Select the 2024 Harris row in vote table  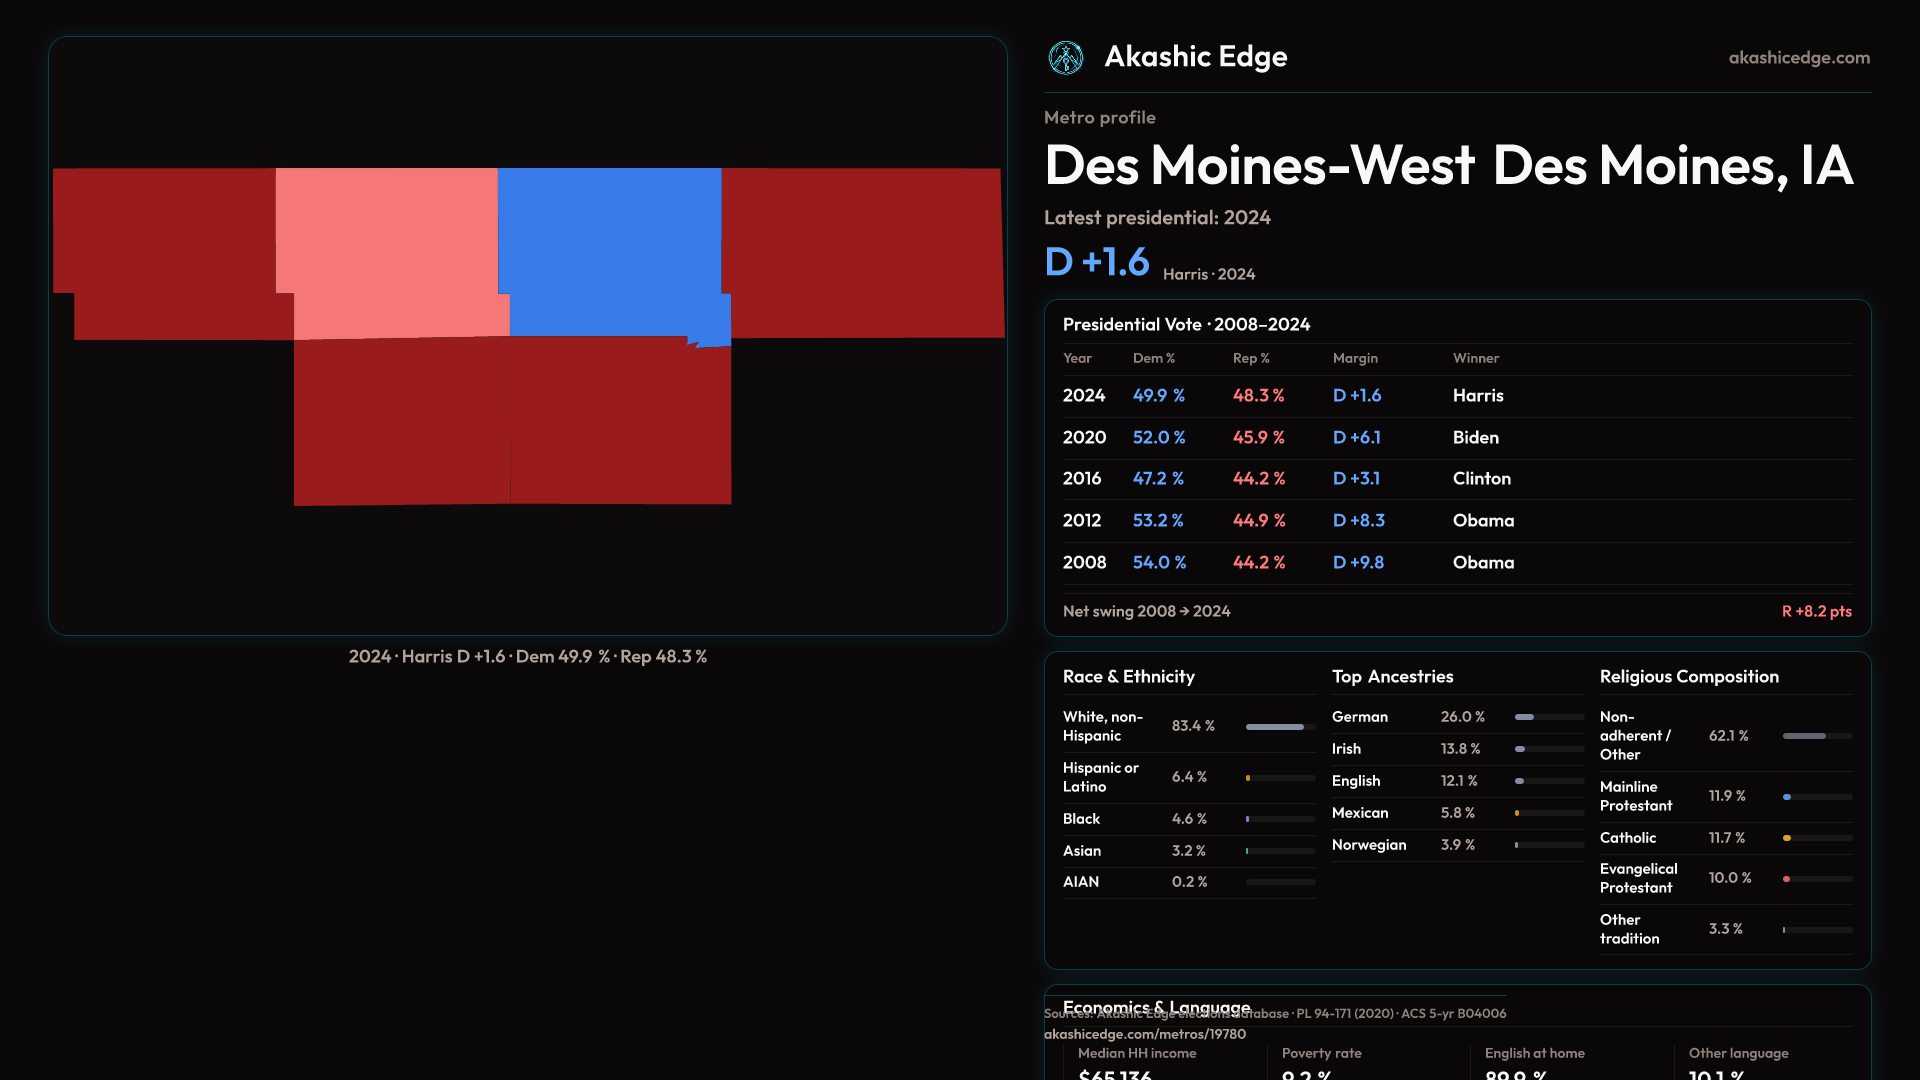(x=1456, y=396)
